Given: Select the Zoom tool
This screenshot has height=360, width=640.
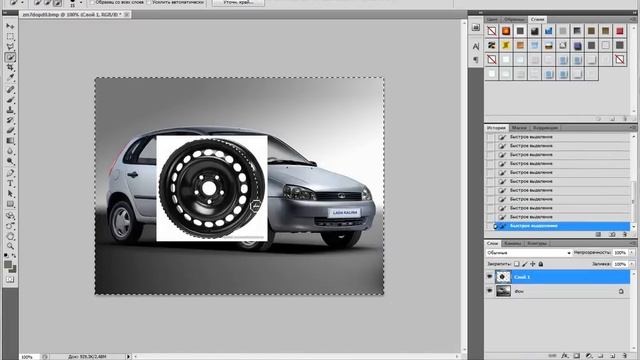Looking at the screenshot, I should coord(10,246).
